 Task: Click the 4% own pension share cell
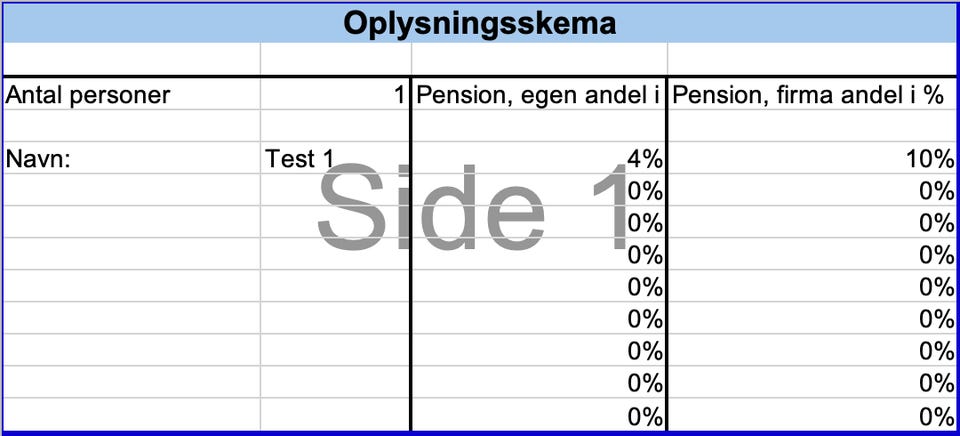coord(538,158)
